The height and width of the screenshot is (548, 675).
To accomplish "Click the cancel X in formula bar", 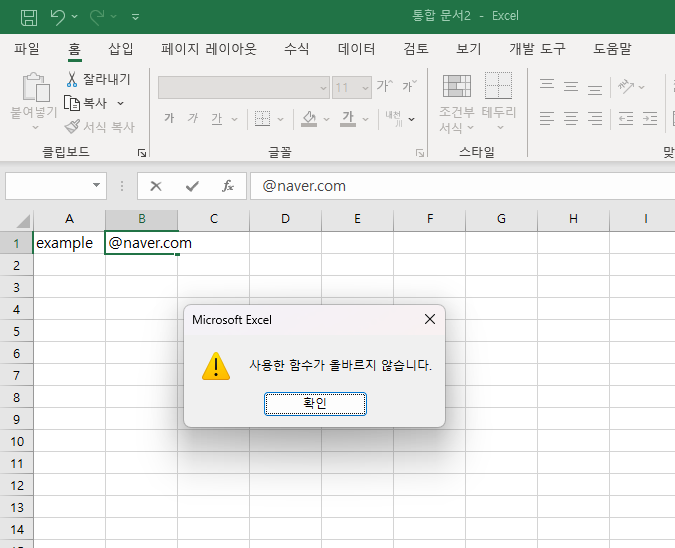I will pos(156,186).
